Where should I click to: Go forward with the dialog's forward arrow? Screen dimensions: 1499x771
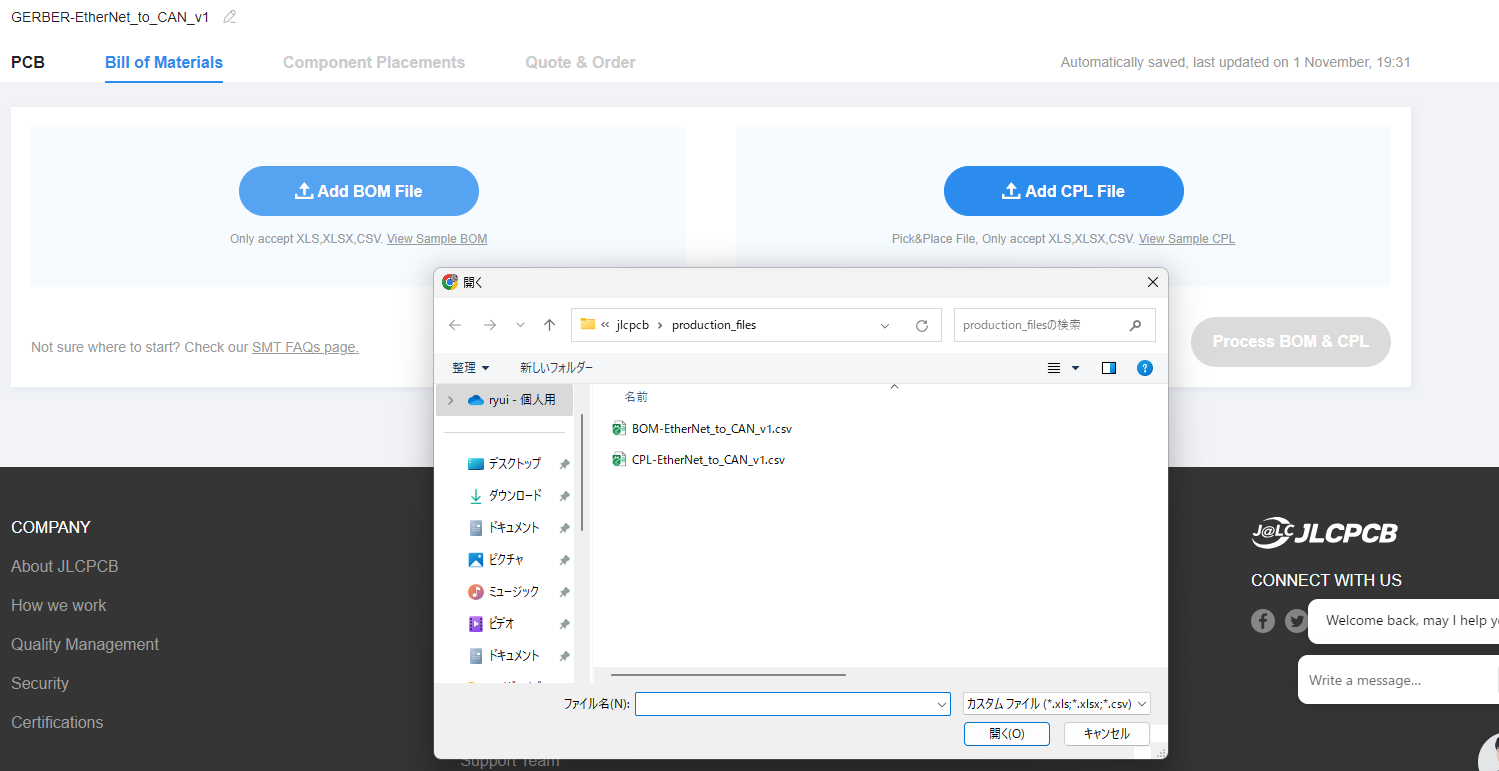490,325
